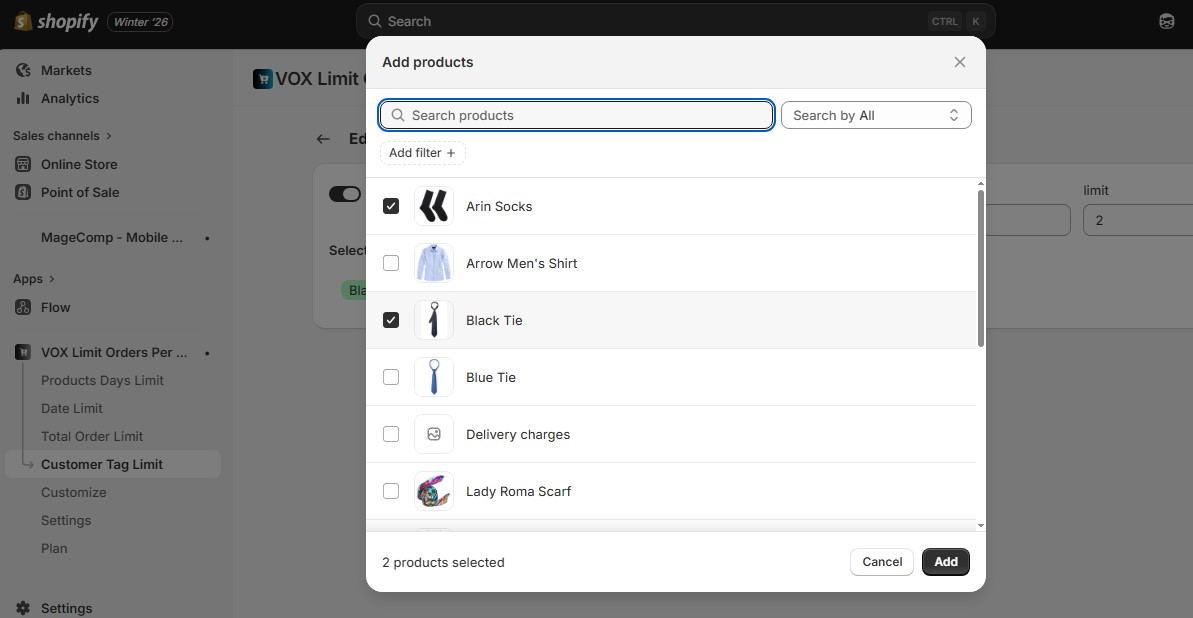Expand the Sales channels section
The width and height of the screenshot is (1193, 618).
click(x=108, y=136)
